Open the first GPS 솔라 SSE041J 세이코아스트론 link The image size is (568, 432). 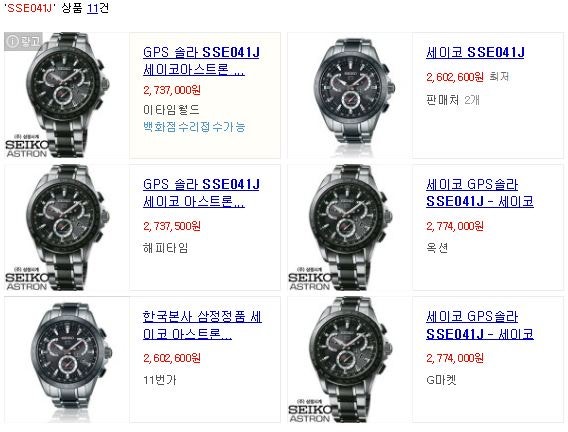tap(201, 61)
